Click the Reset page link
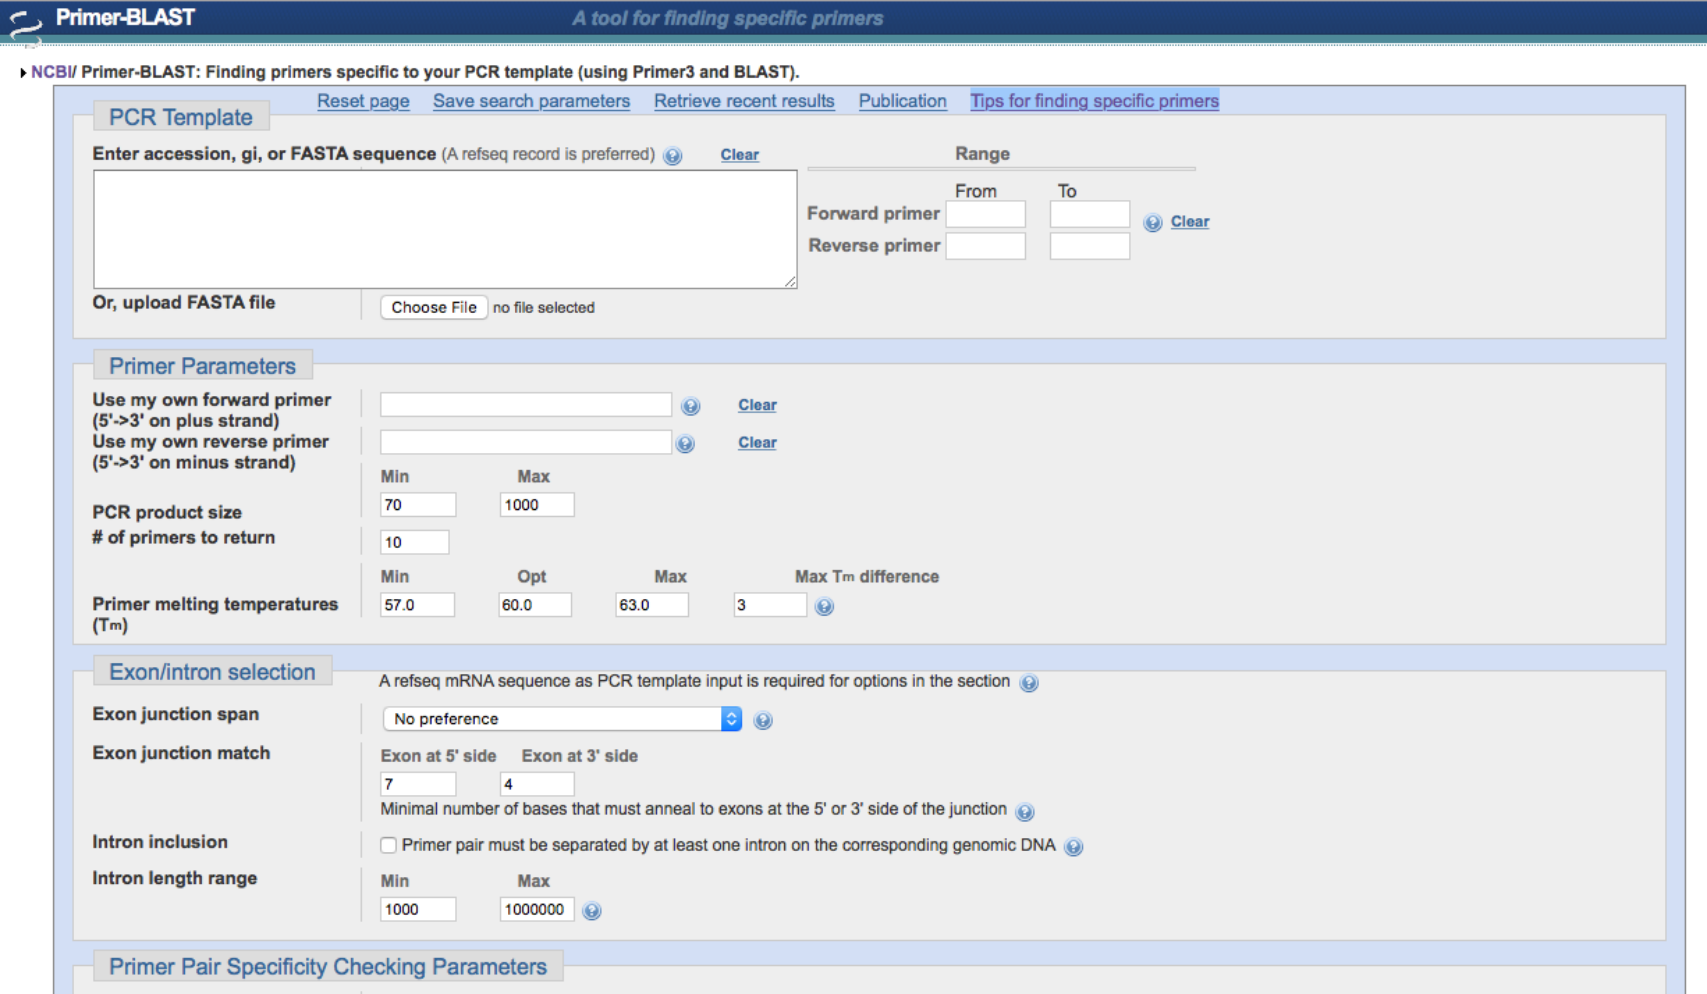This screenshot has height=994, width=1707. pyautogui.click(x=363, y=101)
